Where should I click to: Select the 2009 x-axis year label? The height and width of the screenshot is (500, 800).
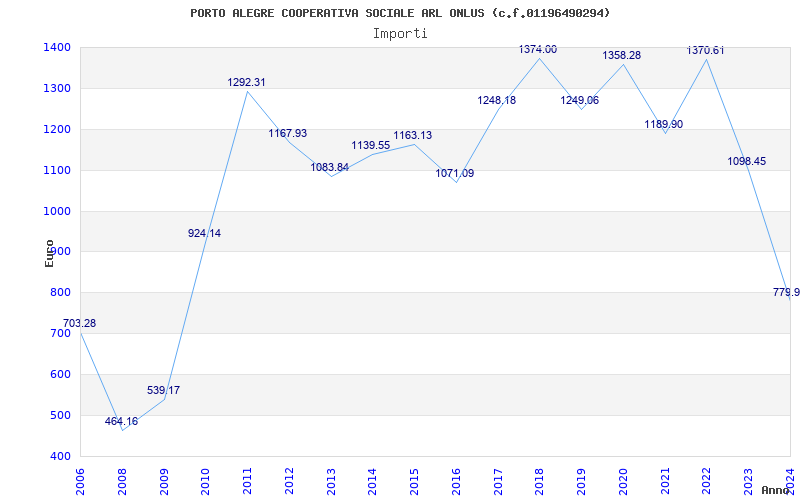[x=164, y=482]
